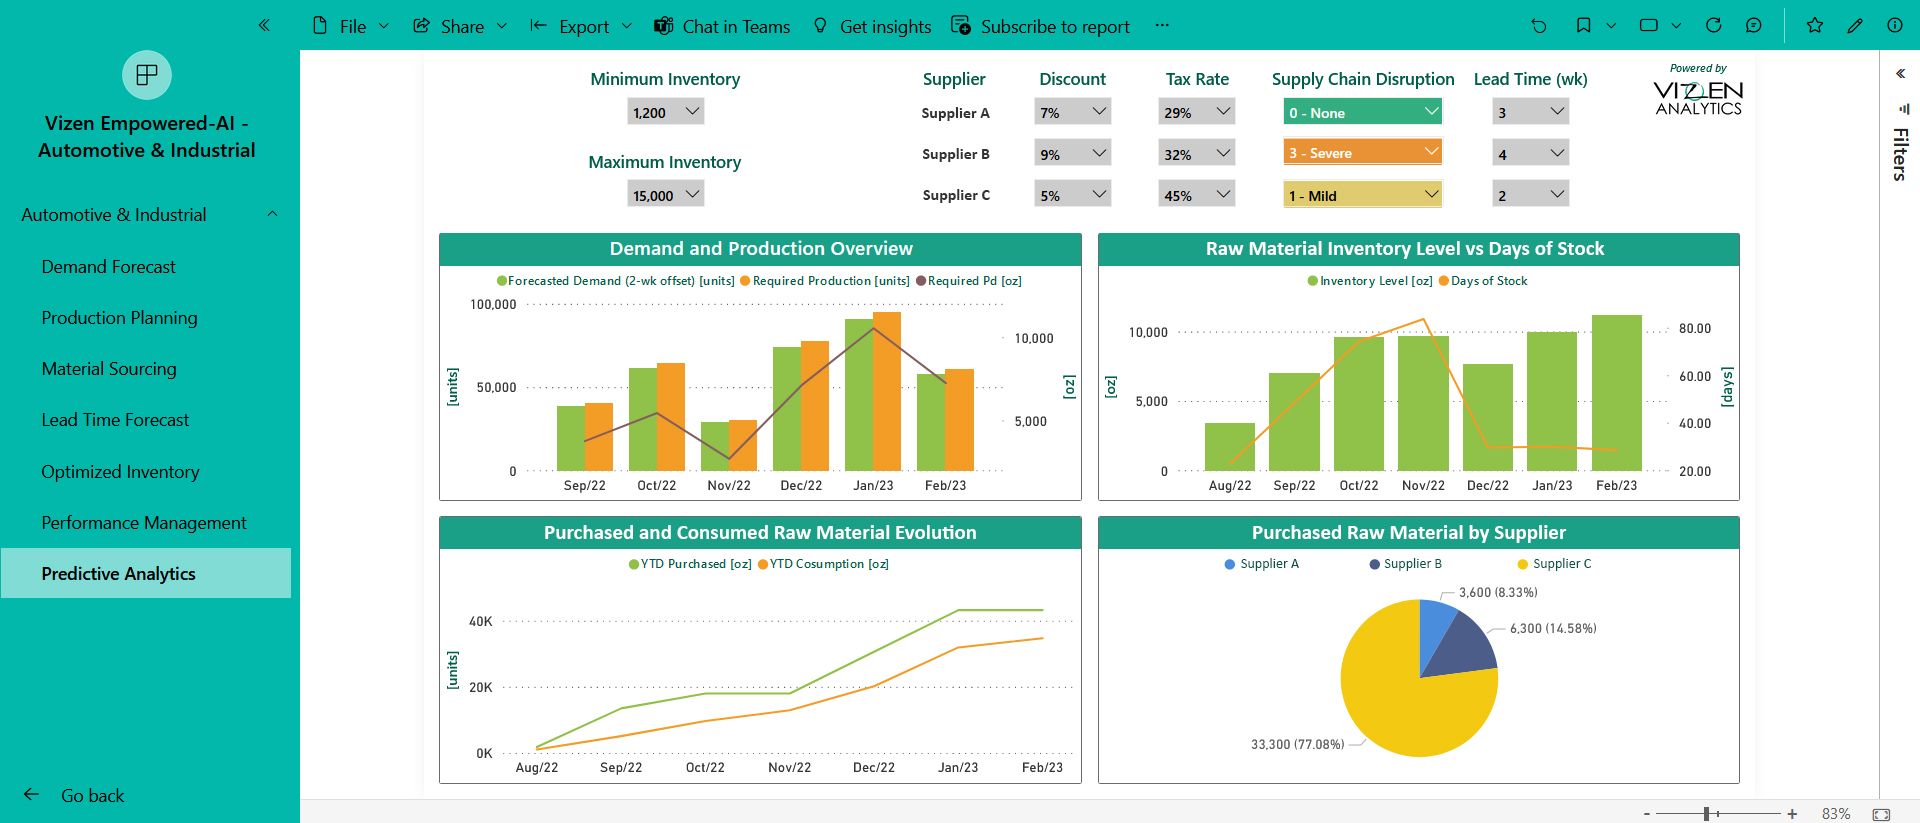Open the '0 - None' disruption dropdown

point(1363,112)
